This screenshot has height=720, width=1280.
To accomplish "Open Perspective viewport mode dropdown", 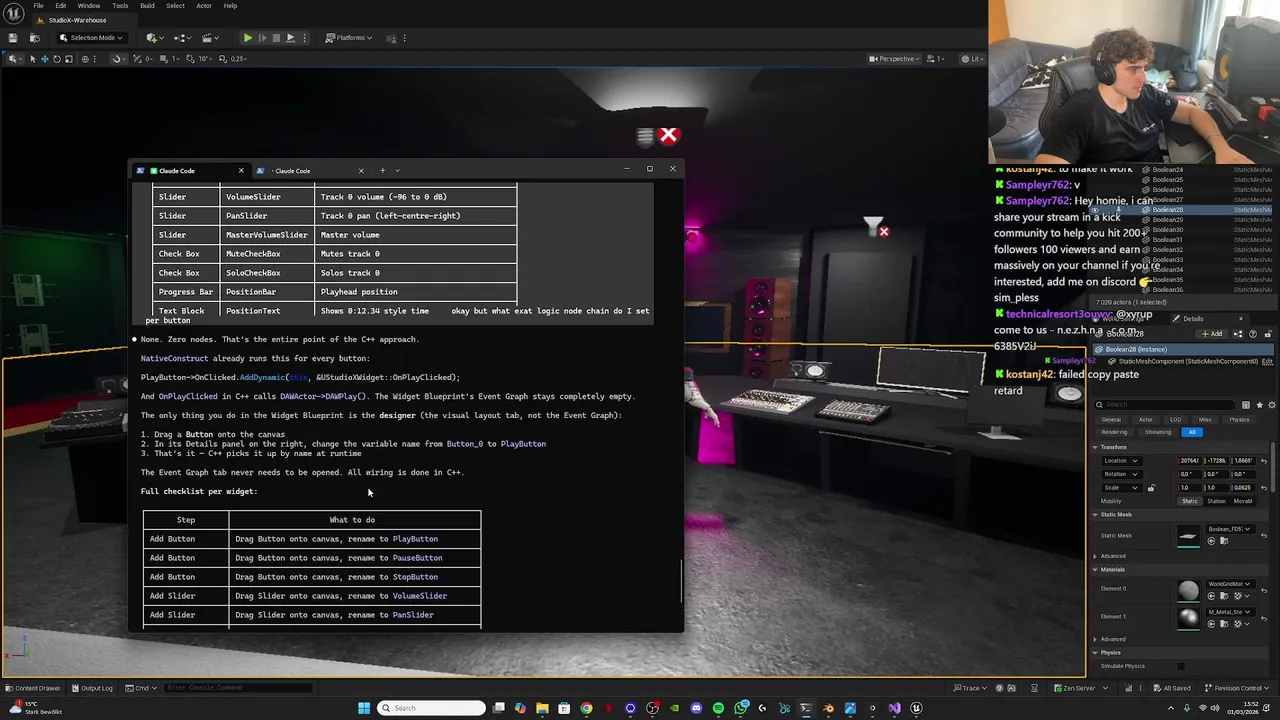I will (892, 59).
